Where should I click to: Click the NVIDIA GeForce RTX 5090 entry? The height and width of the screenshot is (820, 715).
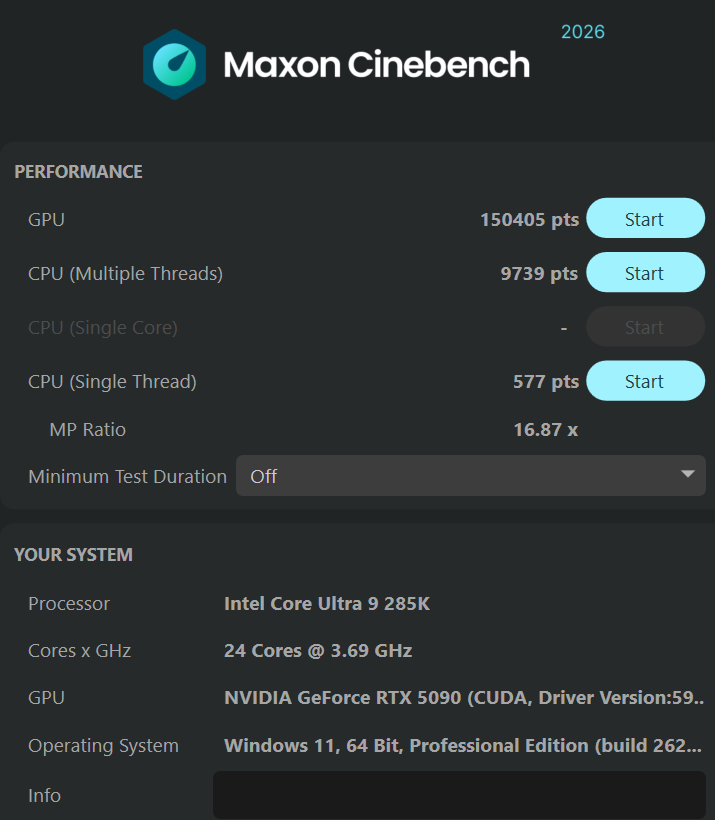tap(464, 698)
